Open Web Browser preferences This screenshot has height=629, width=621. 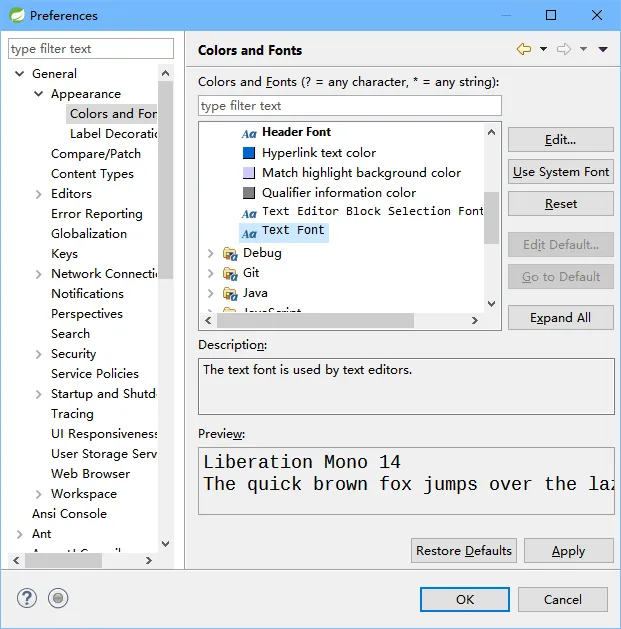pyautogui.click(x=90, y=474)
